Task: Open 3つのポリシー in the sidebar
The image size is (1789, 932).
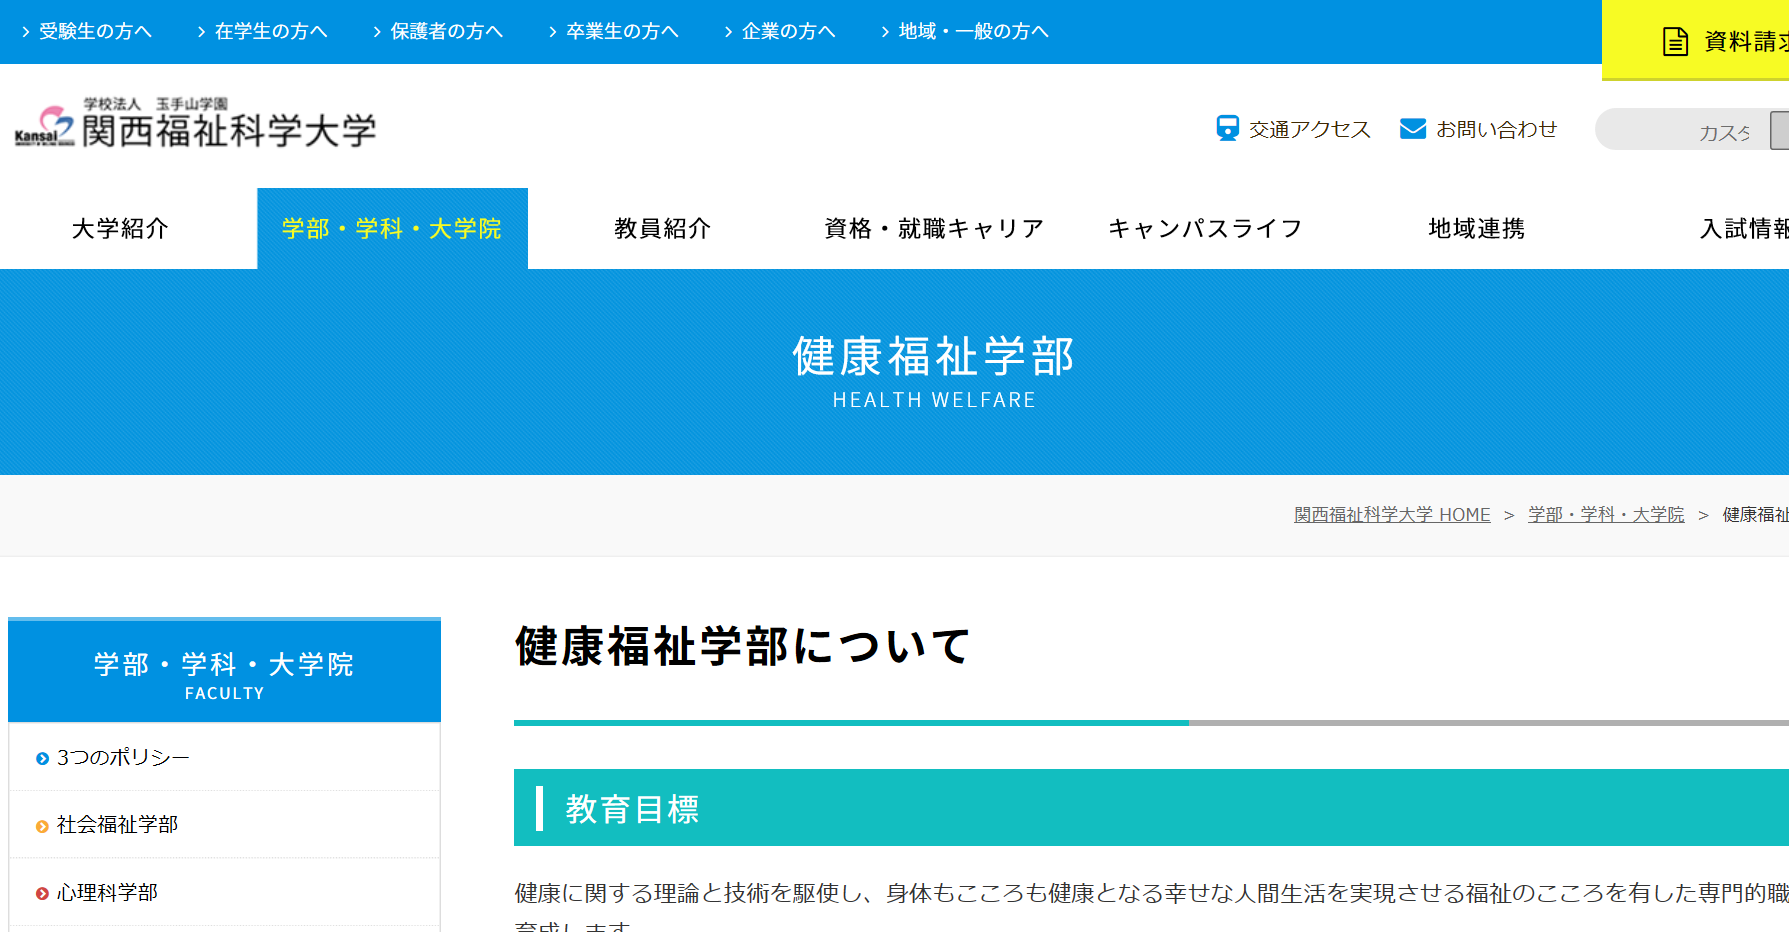Action: click(x=123, y=758)
